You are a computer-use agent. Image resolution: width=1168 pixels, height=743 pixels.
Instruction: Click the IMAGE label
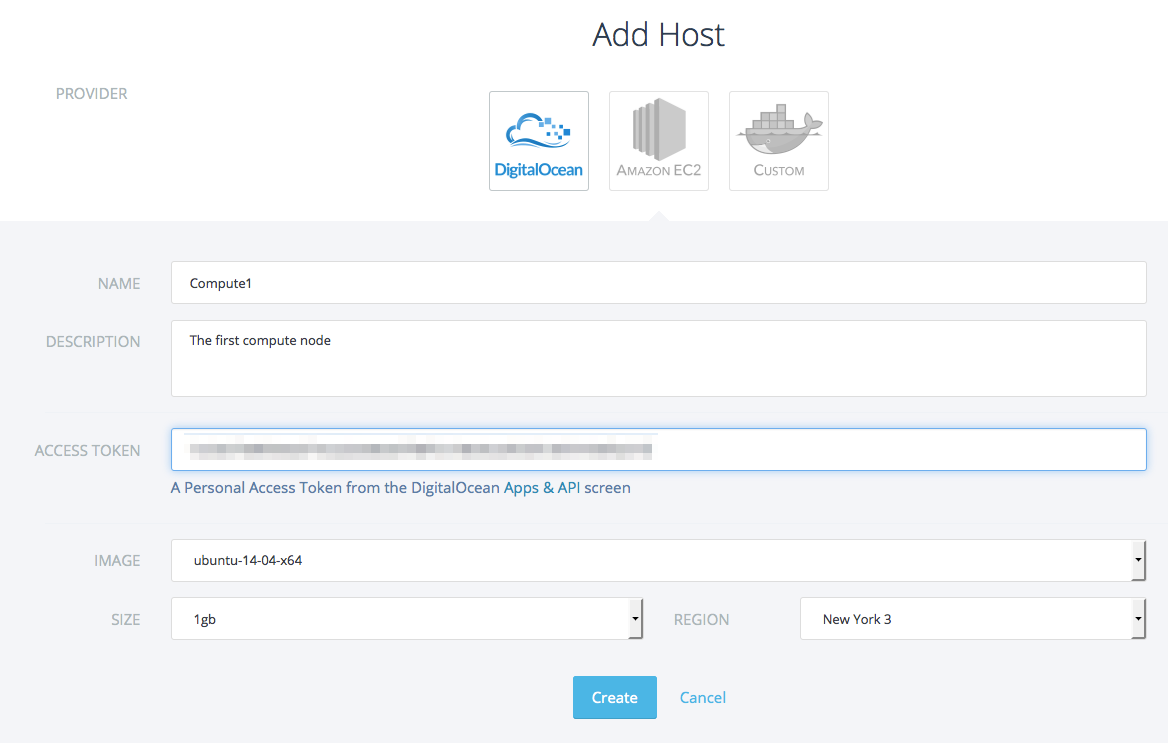pyautogui.click(x=117, y=561)
